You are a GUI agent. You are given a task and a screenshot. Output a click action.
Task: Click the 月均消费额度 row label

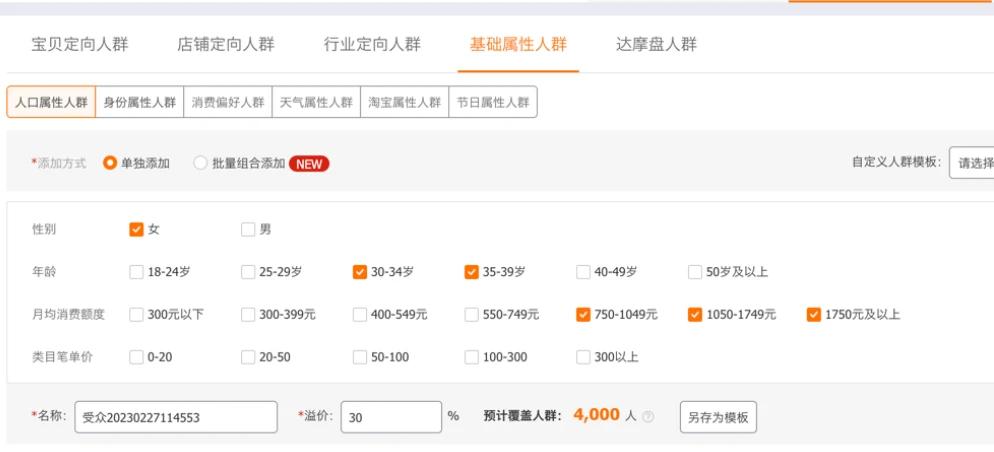pos(68,314)
